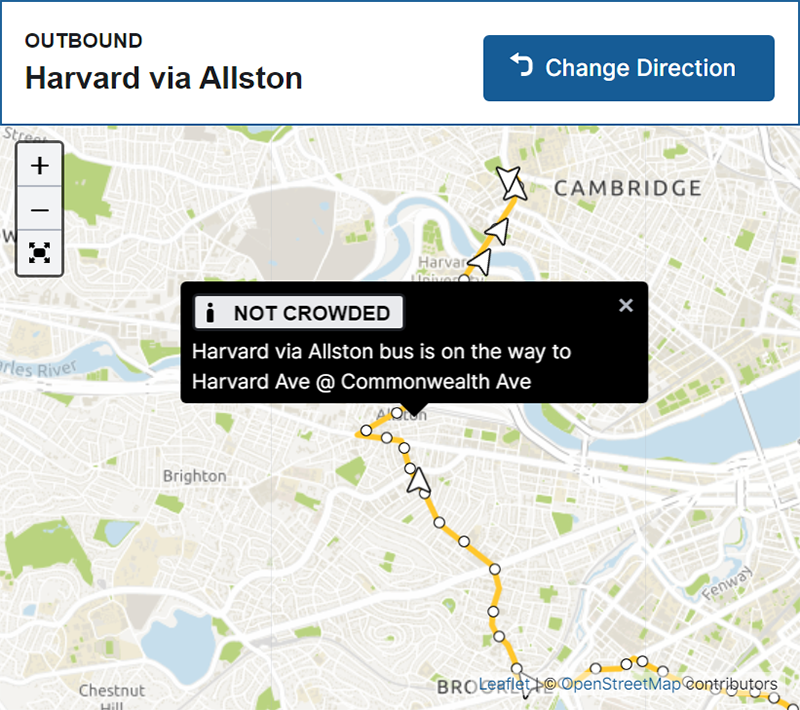Click the Not Crowded crowding badge

(x=298, y=313)
